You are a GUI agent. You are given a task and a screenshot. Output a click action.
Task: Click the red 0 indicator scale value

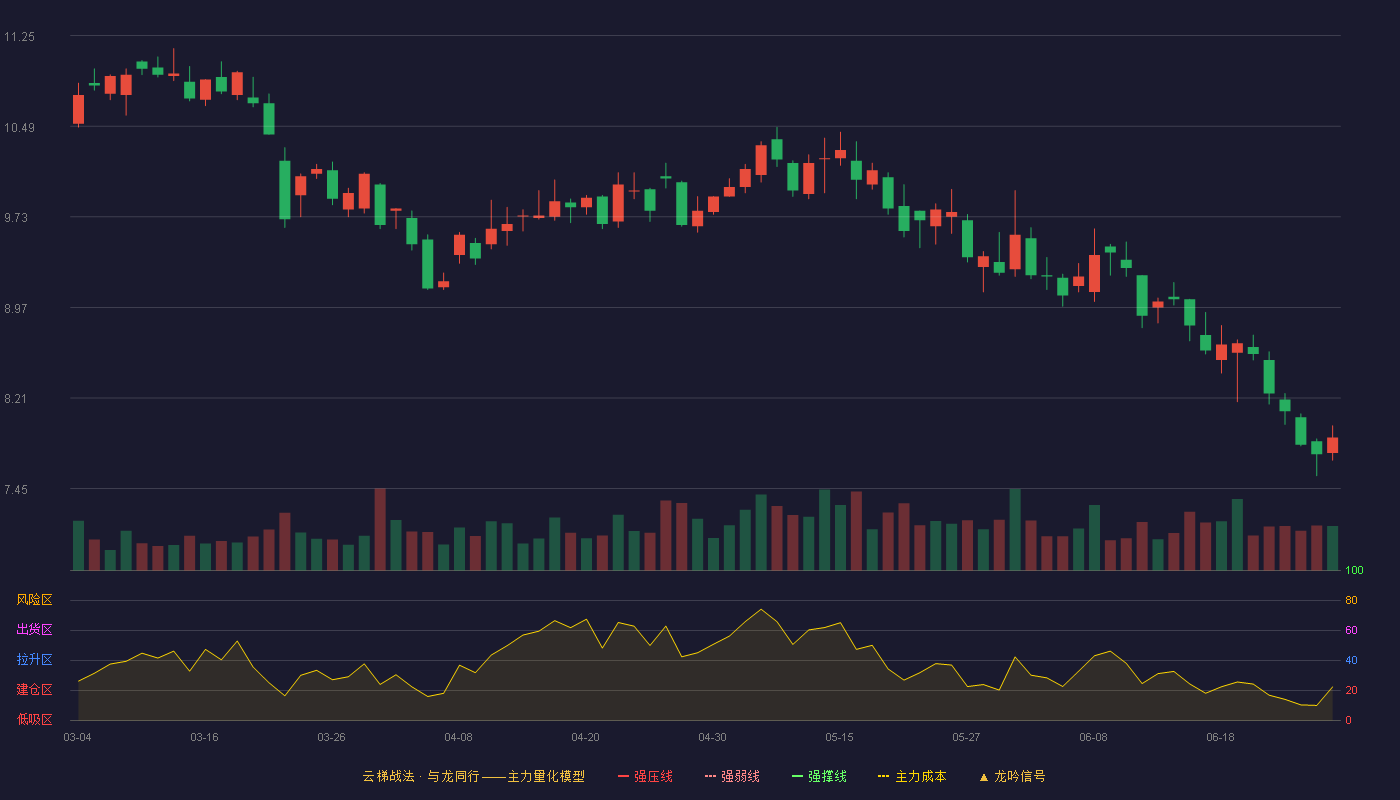coord(1348,720)
